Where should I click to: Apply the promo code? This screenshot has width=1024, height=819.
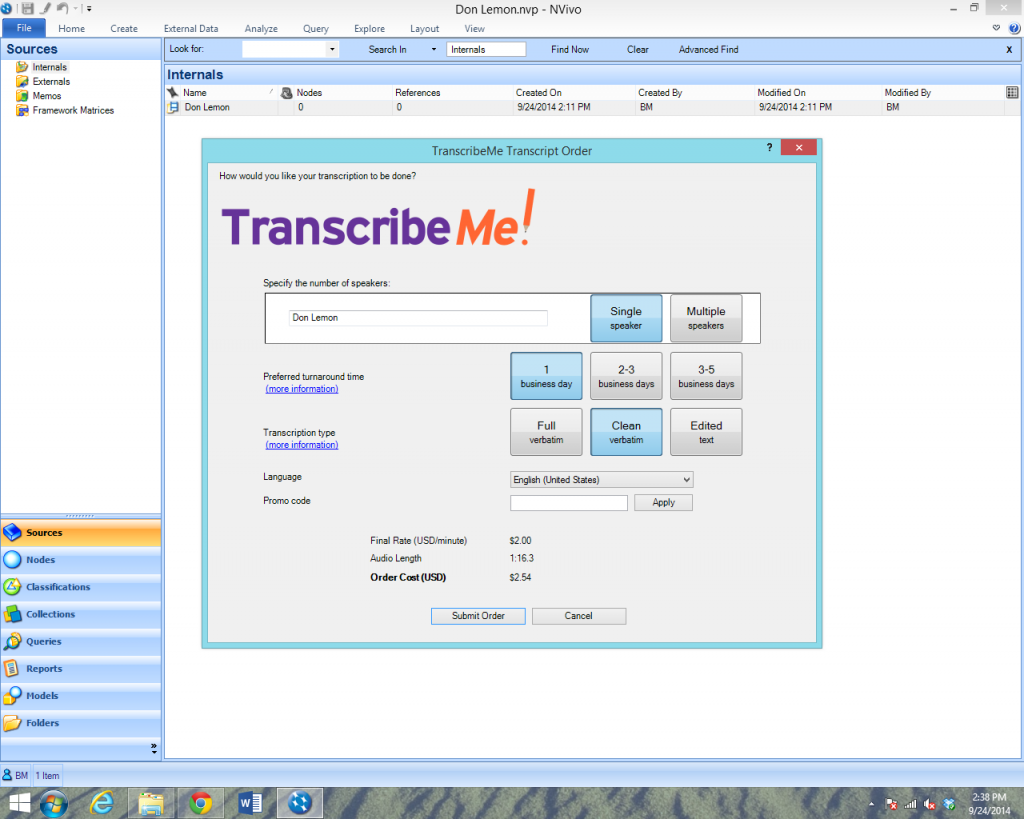pos(664,502)
